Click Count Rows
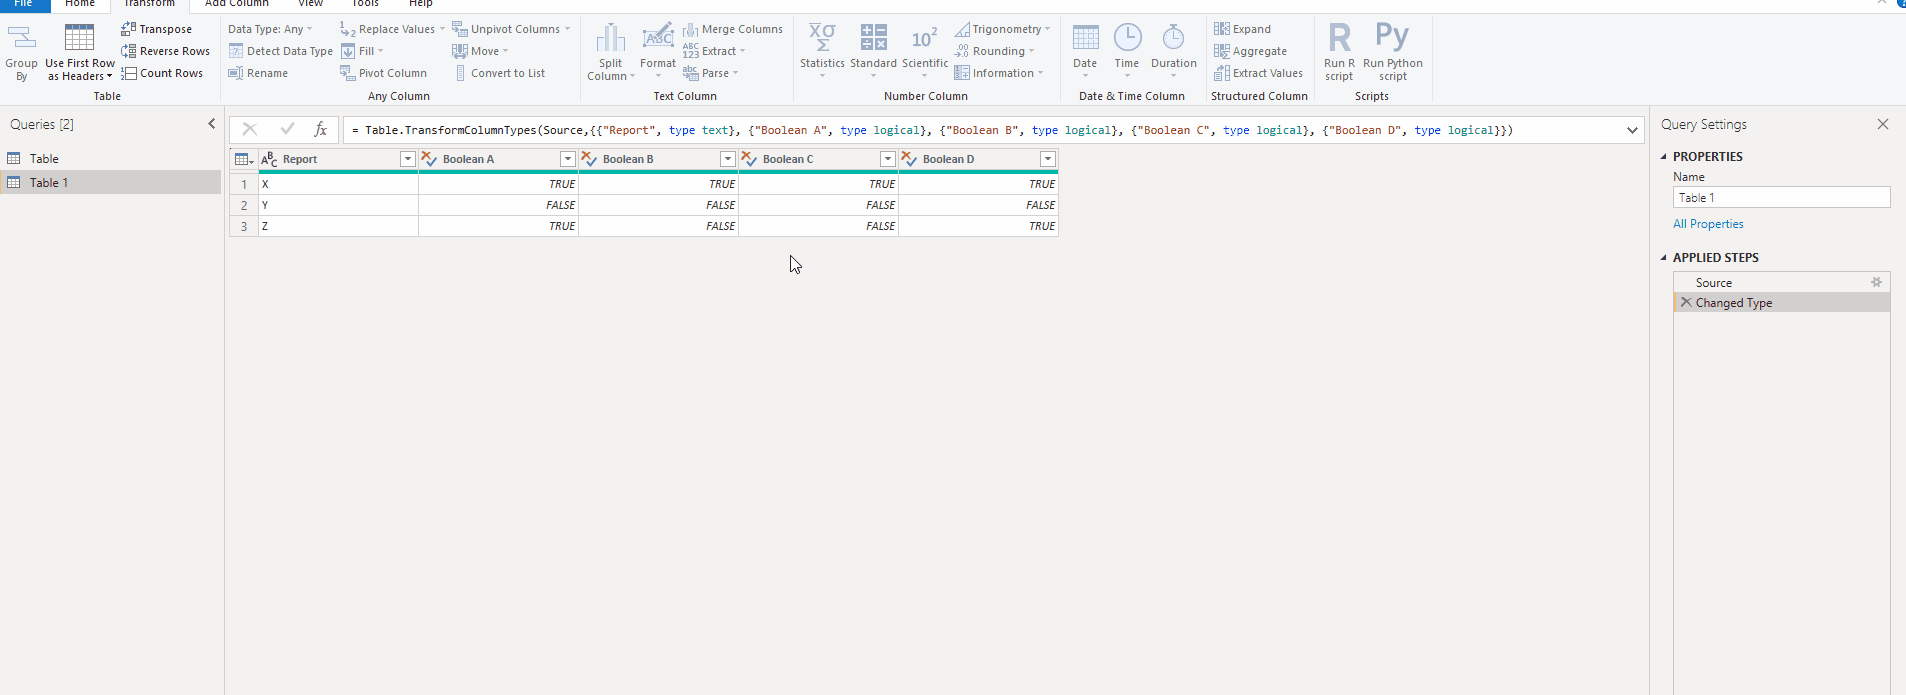 (162, 73)
